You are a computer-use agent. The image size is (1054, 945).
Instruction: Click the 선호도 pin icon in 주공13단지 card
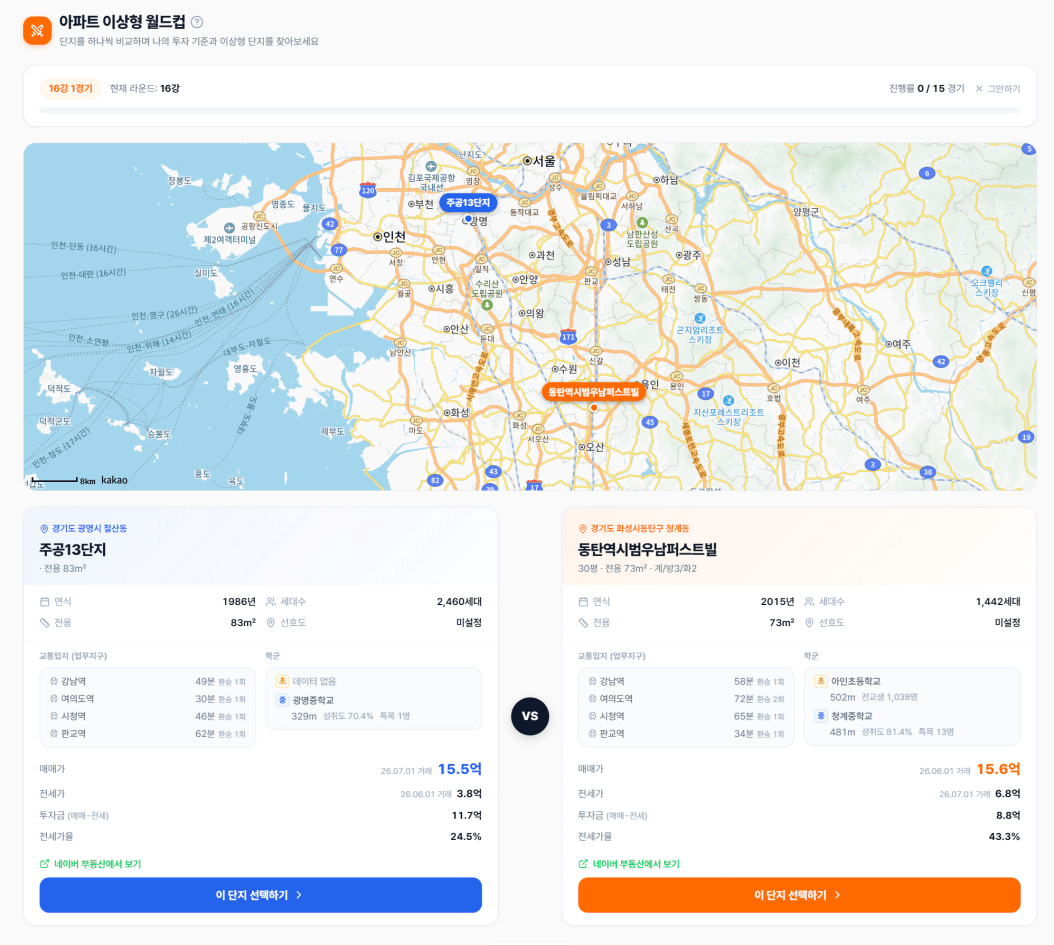point(271,623)
